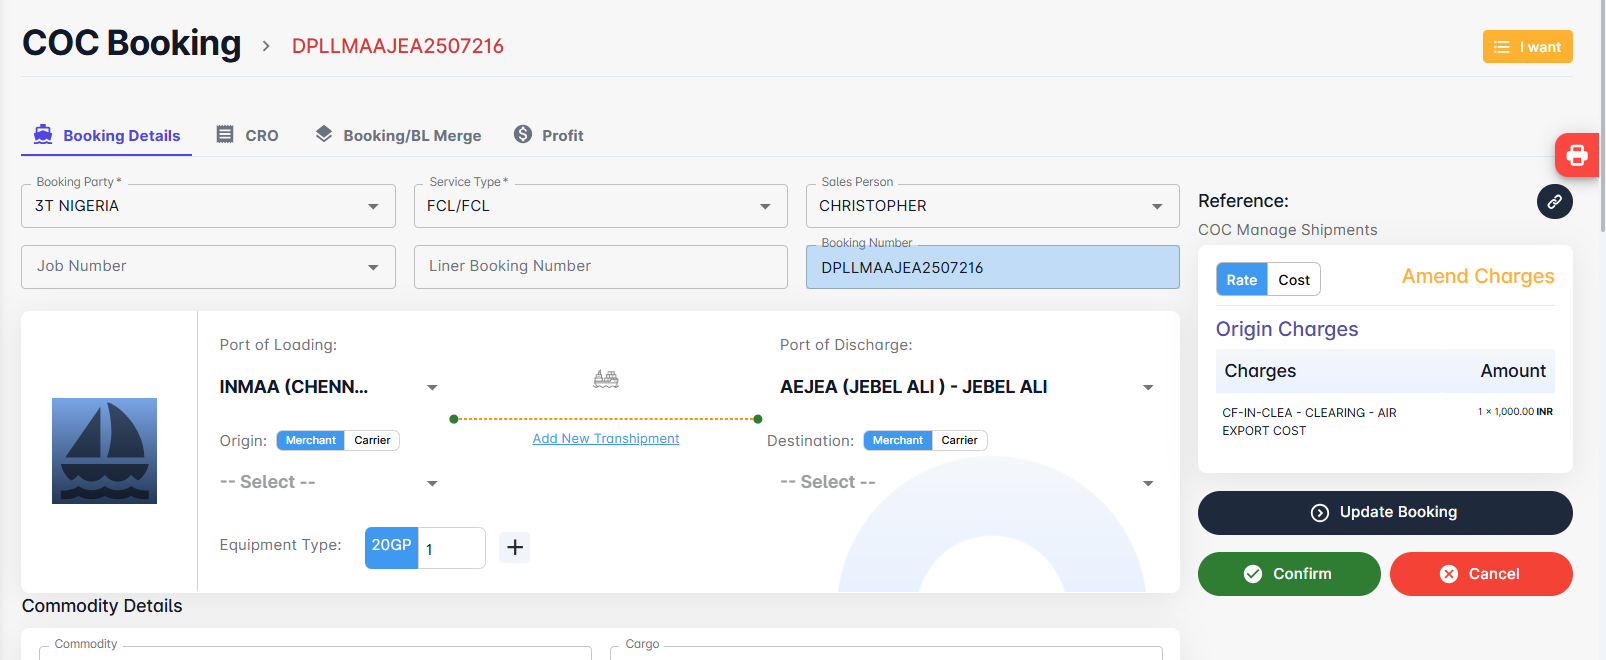
Task: Click the Add New Transhipment link
Action: [605, 439]
